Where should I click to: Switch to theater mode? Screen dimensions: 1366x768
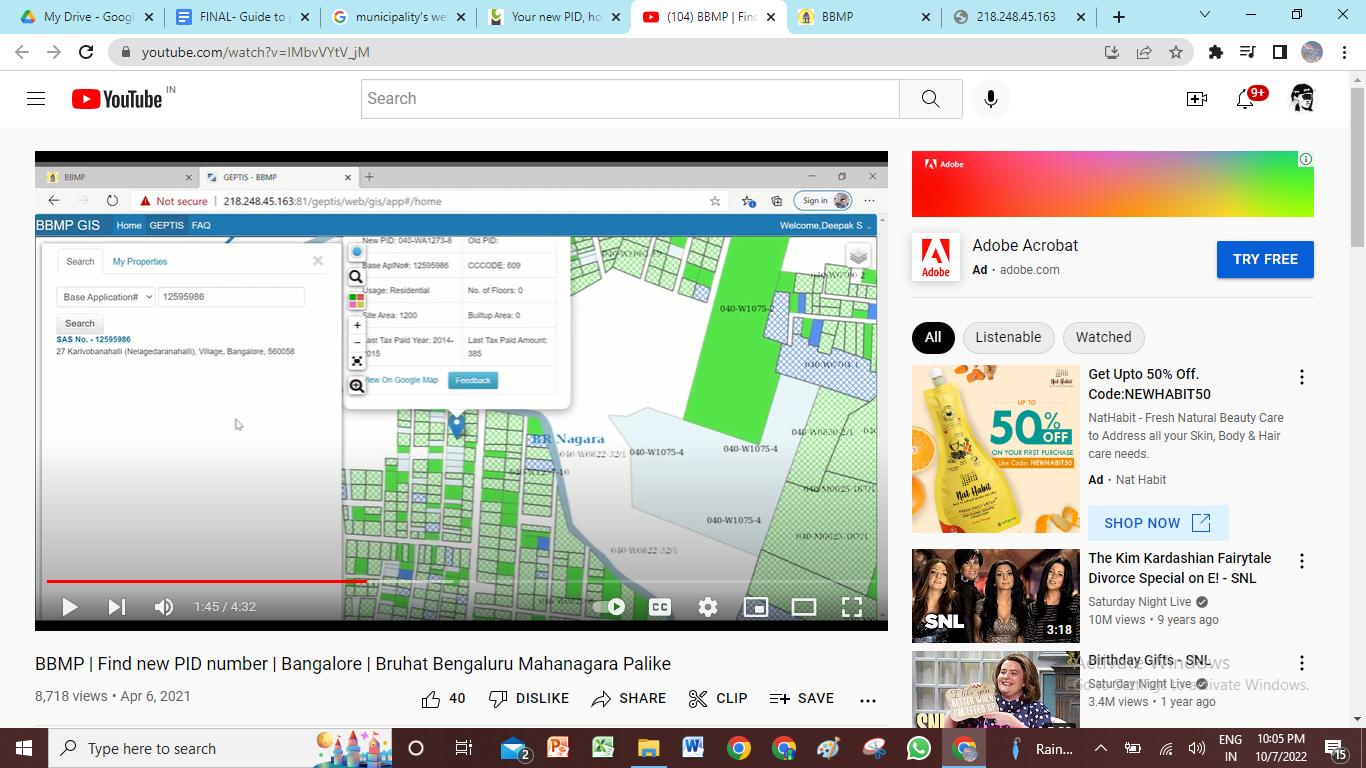(804, 607)
